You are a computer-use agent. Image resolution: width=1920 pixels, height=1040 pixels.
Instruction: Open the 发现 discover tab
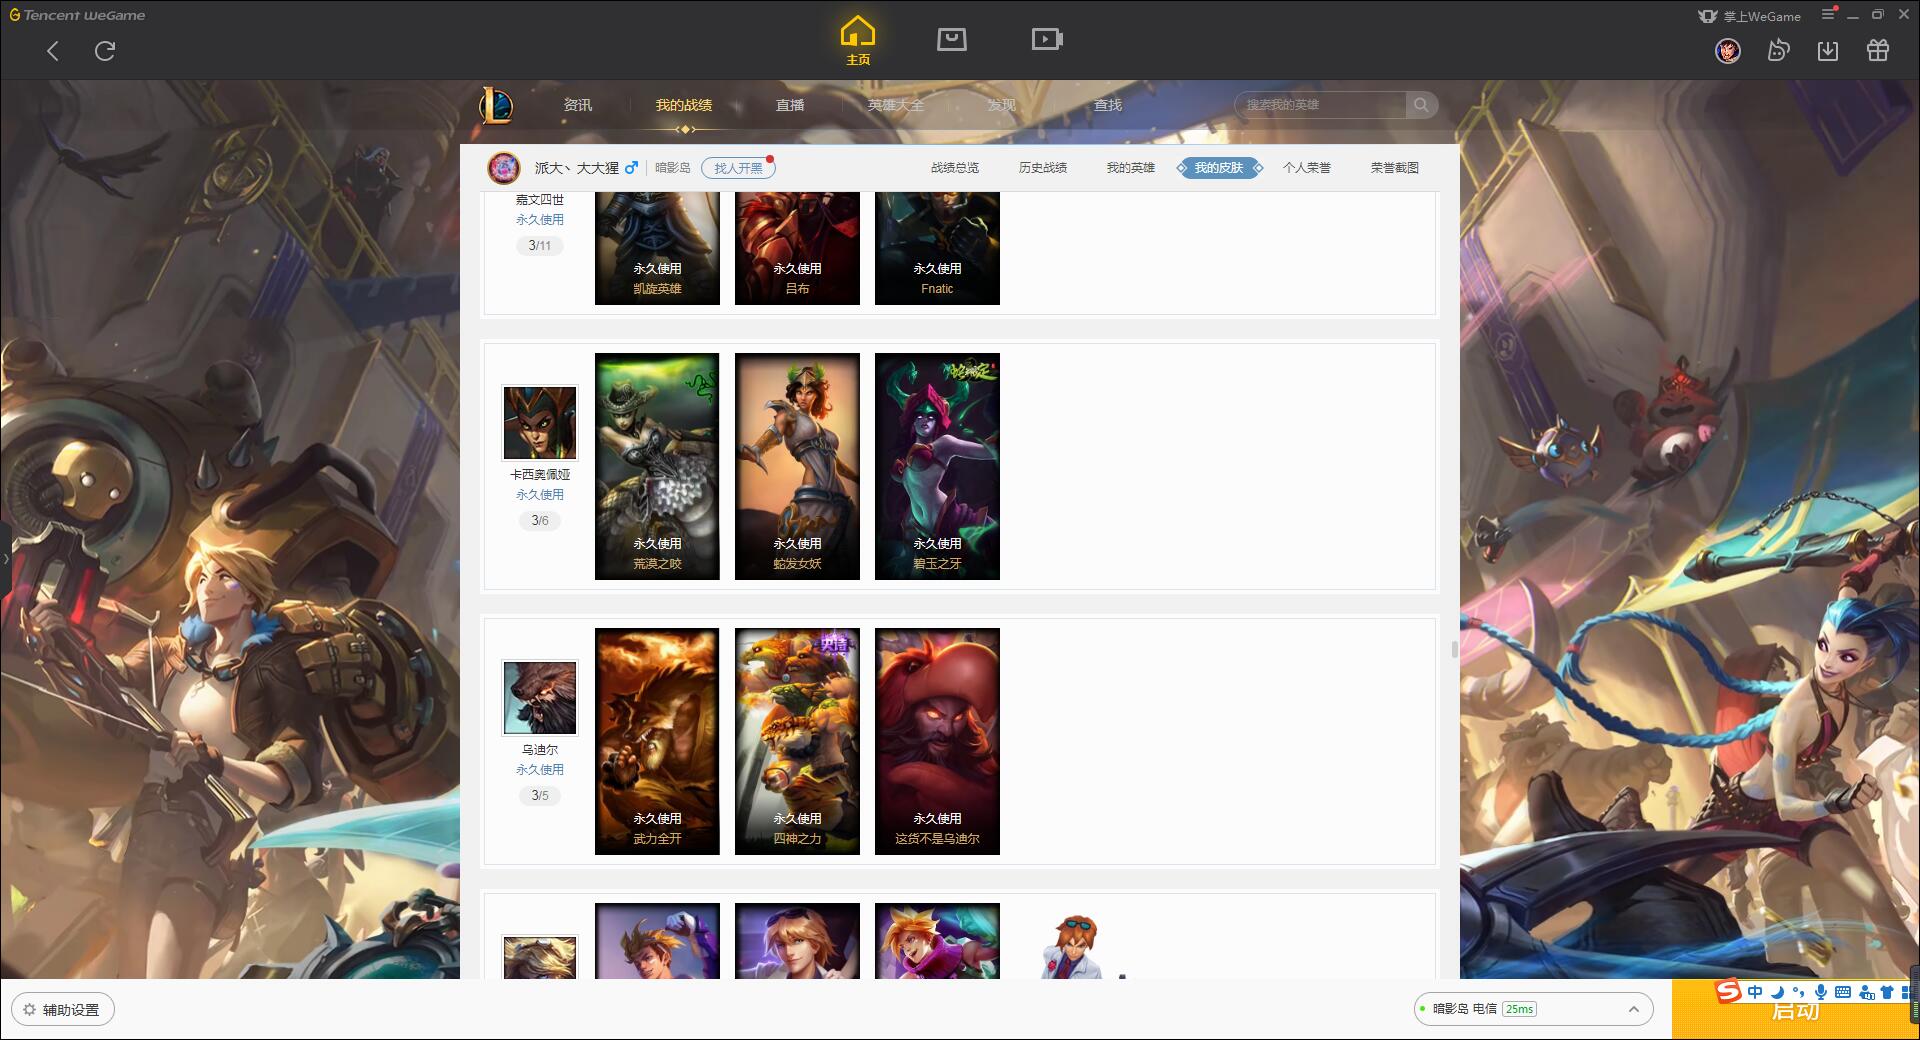(1002, 105)
